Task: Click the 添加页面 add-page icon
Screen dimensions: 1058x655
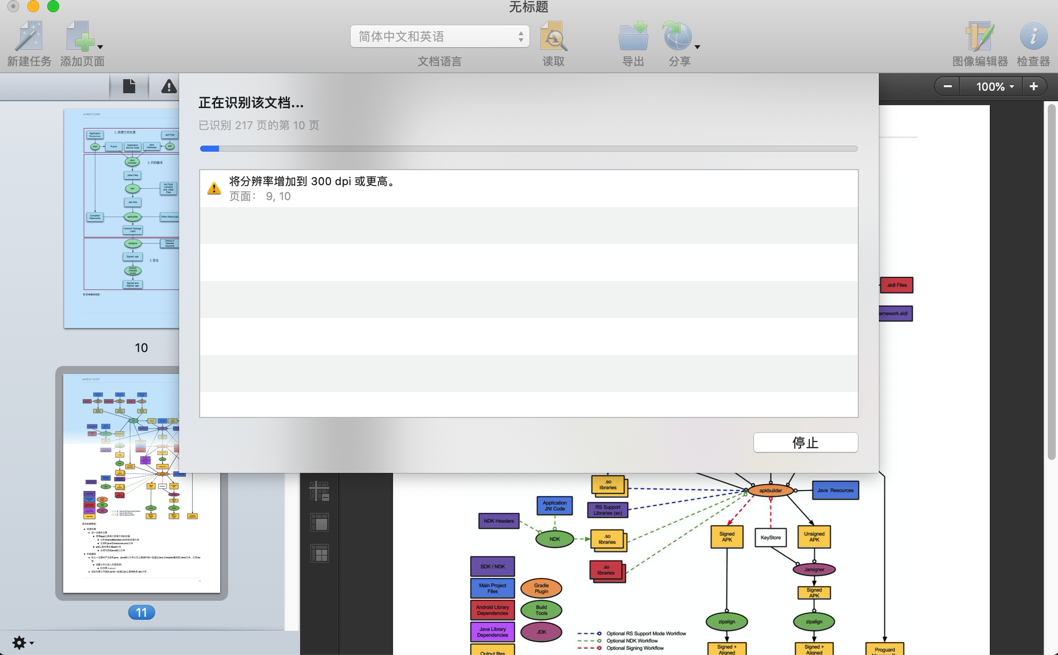Action: 80,36
